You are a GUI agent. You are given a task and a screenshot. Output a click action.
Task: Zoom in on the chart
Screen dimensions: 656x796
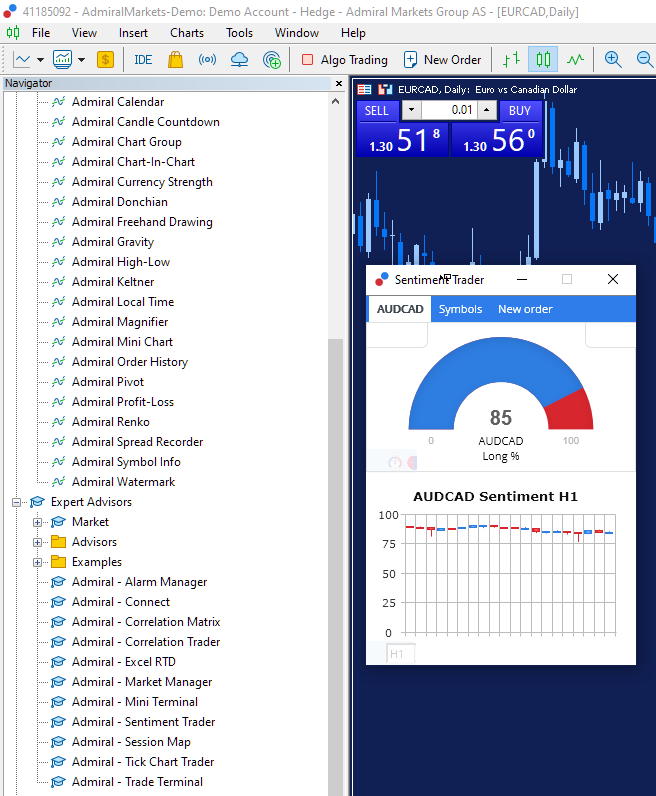click(613, 59)
